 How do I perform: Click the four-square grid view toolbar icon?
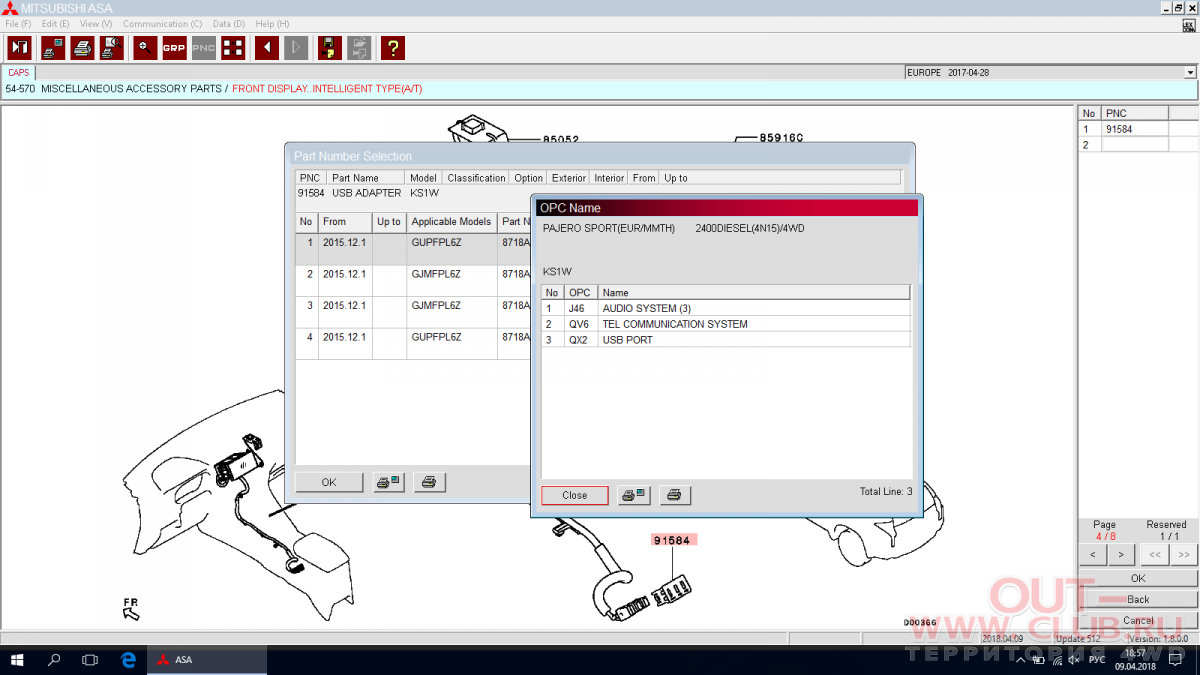pos(233,47)
